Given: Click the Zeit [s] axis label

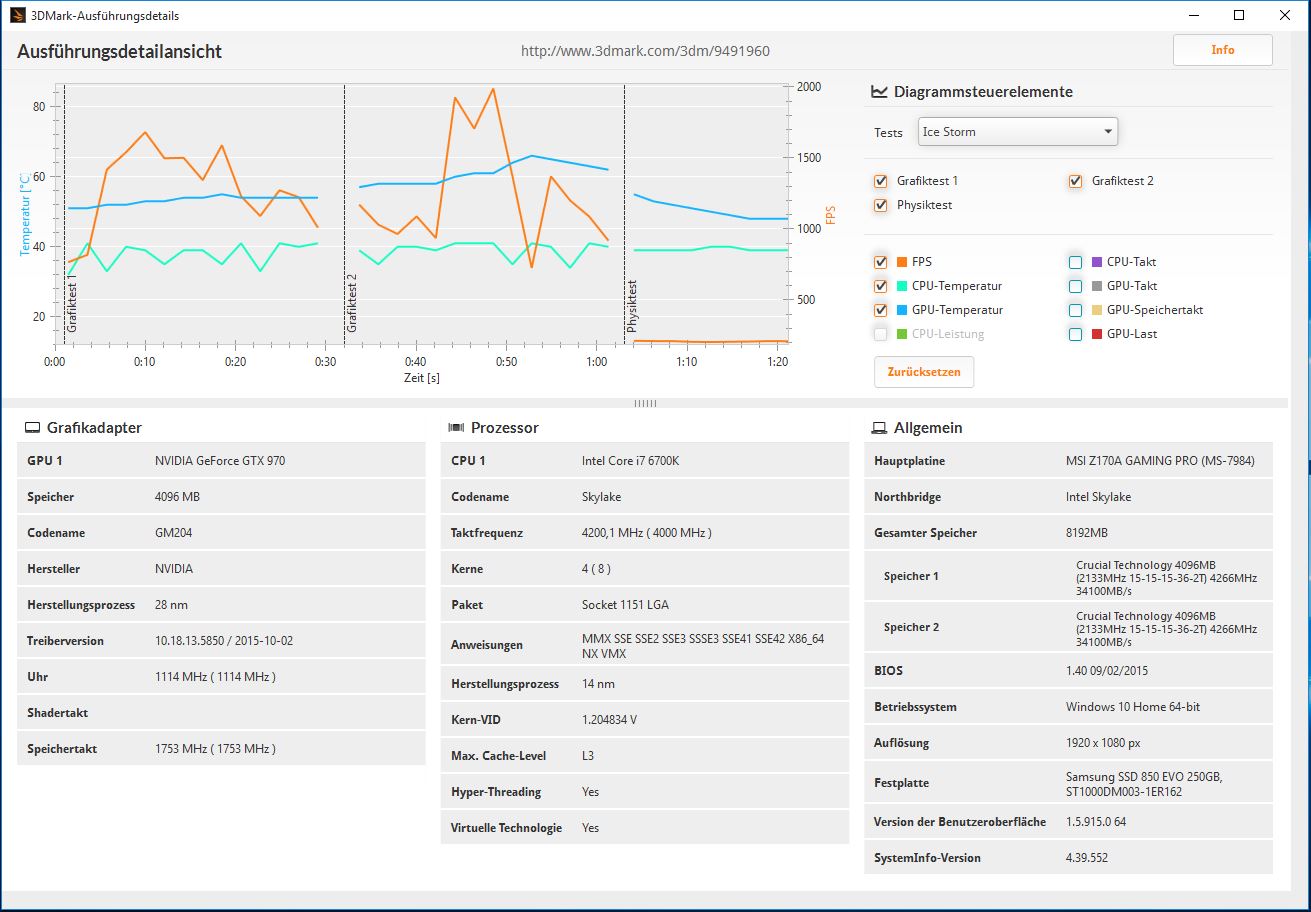Looking at the screenshot, I should [x=420, y=378].
